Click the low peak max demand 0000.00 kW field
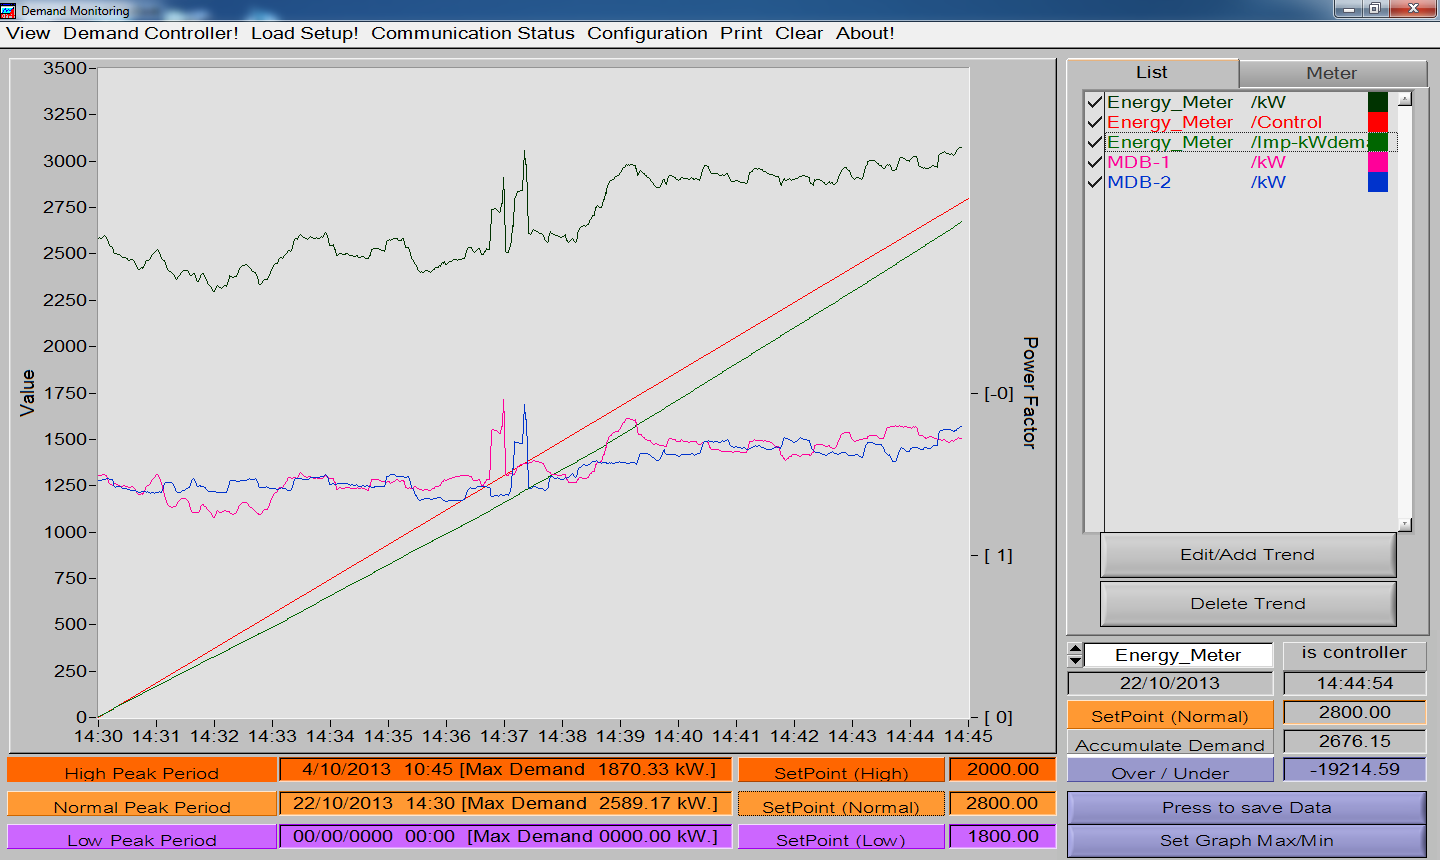The image size is (1440, 860). 505,837
